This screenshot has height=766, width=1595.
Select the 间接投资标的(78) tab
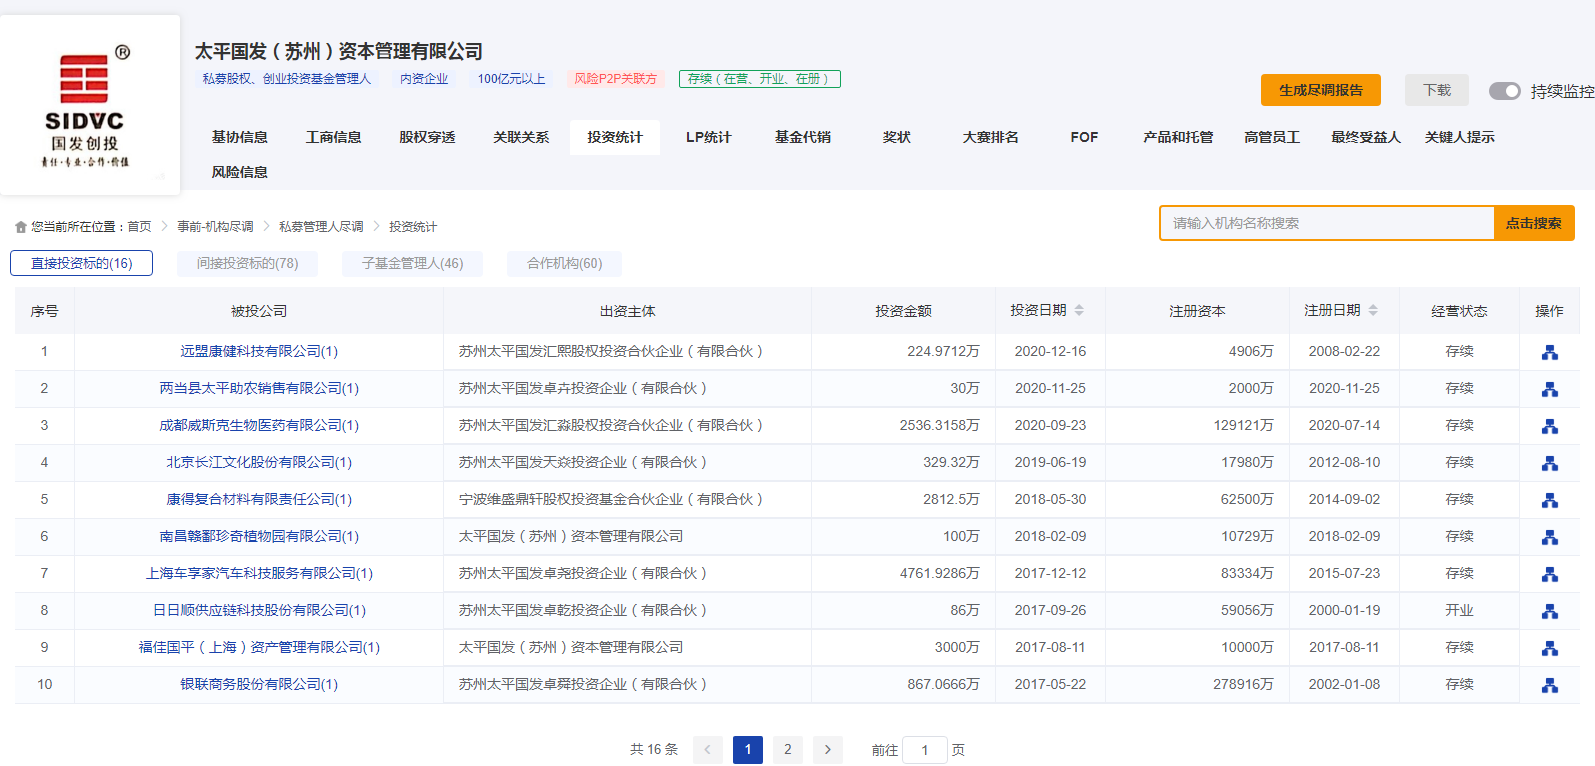[x=247, y=263]
